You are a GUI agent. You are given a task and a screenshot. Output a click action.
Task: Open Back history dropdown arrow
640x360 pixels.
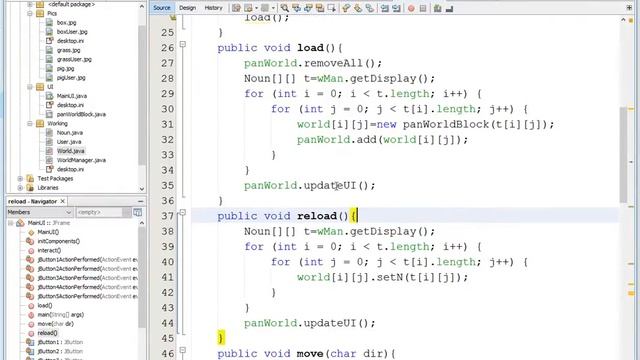coord(256,8)
